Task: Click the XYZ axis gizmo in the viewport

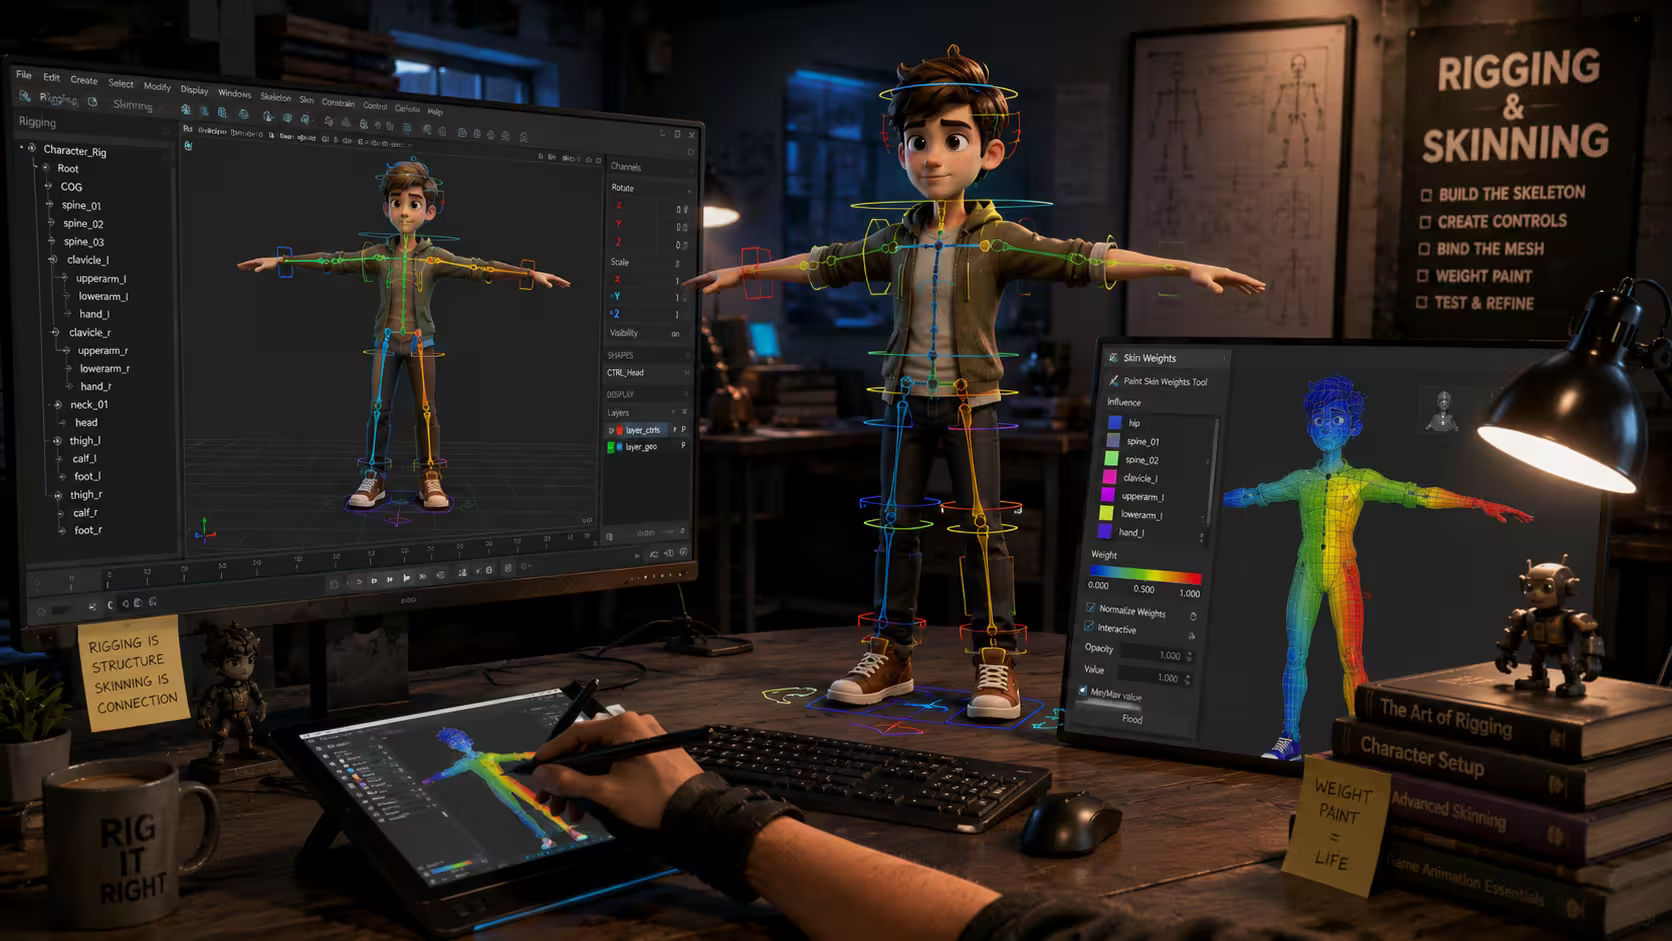Action: (x=204, y=530)
